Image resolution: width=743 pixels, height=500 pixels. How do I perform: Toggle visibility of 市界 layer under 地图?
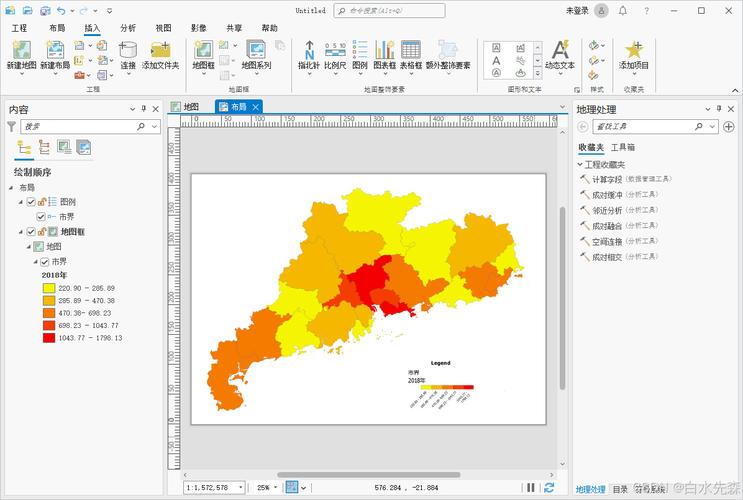[43, 261]
